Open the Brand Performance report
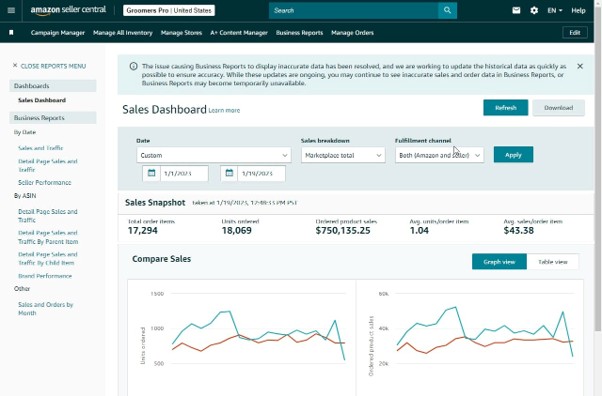602x396 pixels. [45, 276]
